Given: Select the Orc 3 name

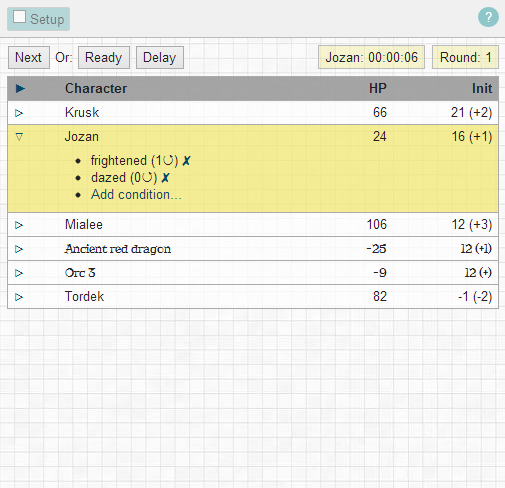Looking at the screenshot, I should tap(80, 273).
